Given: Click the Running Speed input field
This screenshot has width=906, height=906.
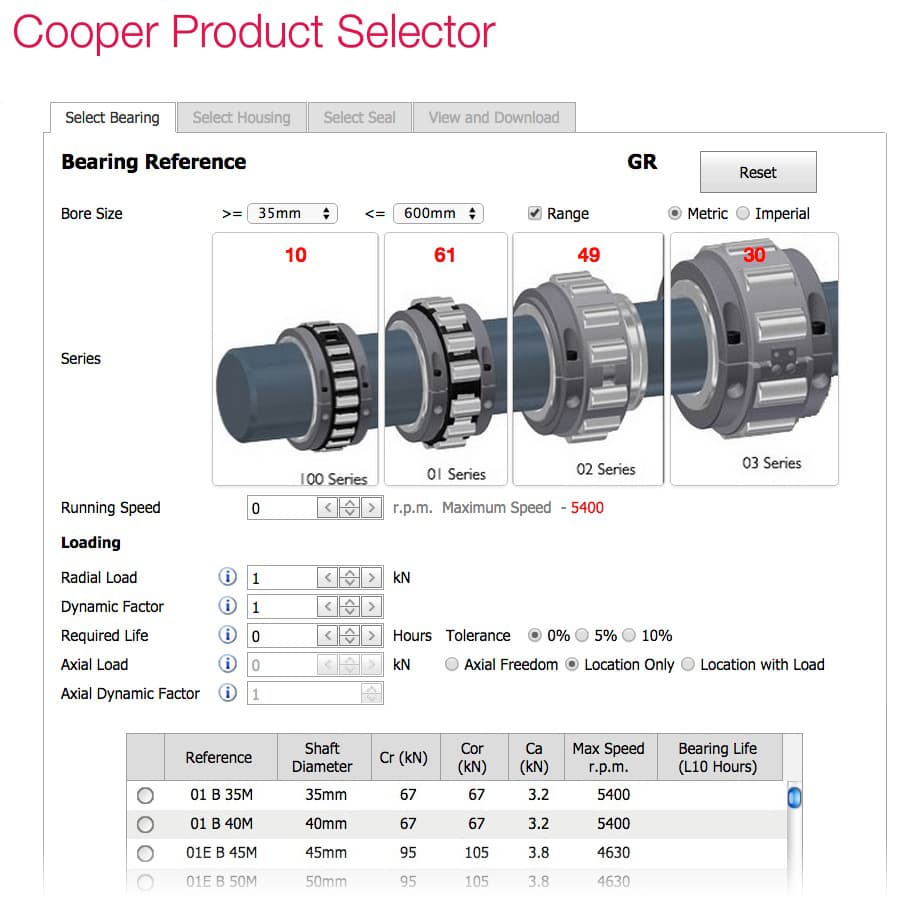Looking at the screenshot, I should pos(283,508).
